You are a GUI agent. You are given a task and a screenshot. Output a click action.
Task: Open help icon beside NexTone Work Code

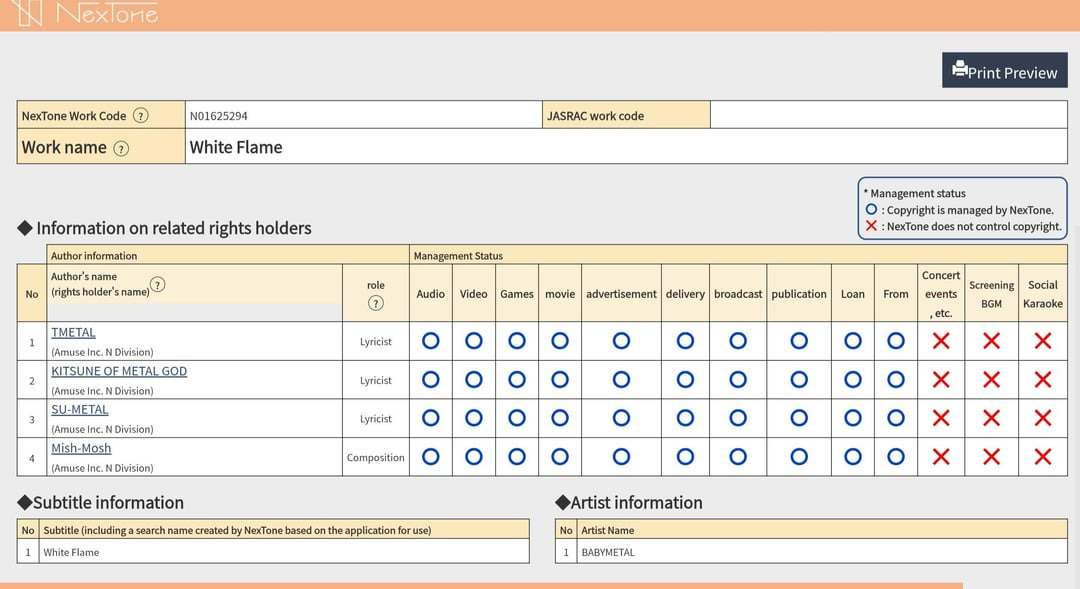tap(141, 115)
